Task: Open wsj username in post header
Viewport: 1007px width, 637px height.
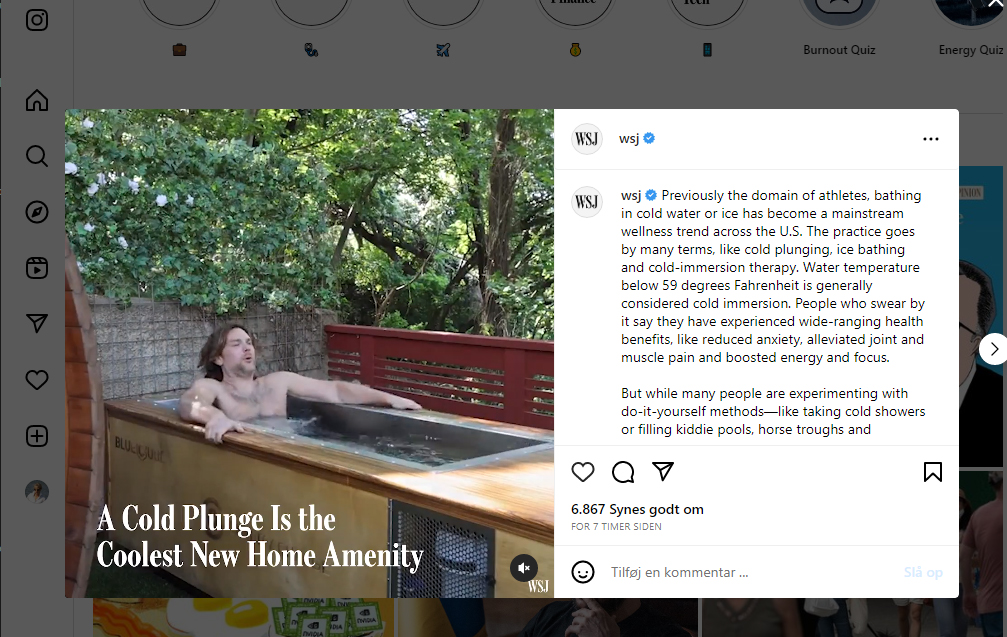Action: point(629,139)
